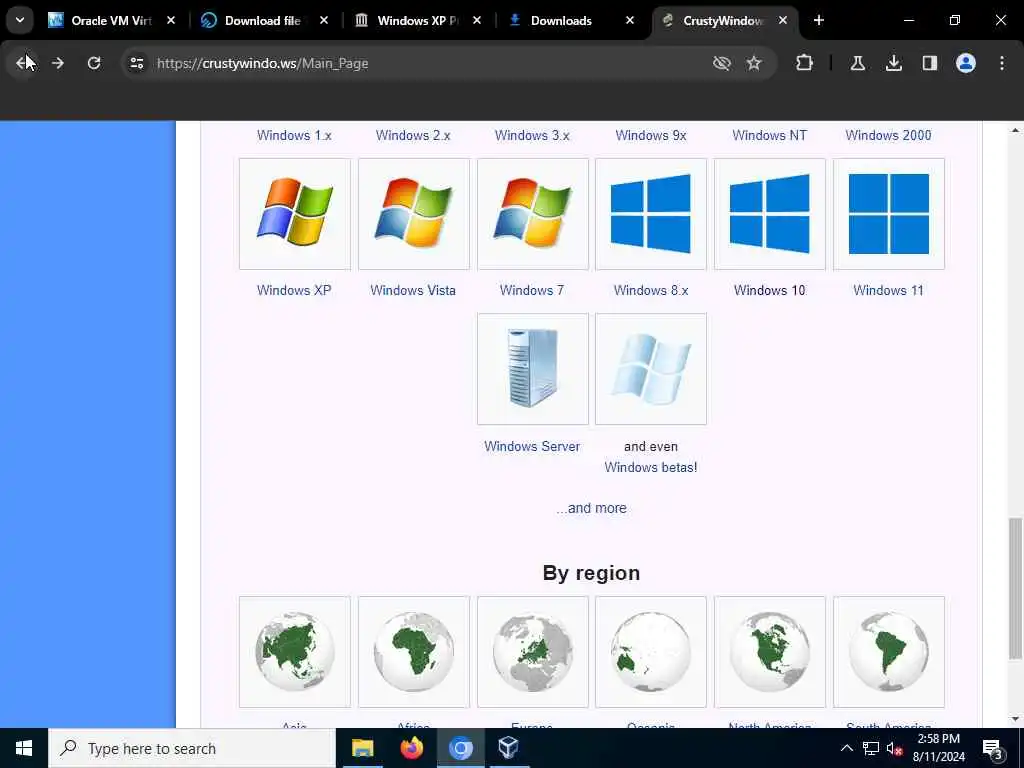Click the Windows 11 logo thumbnail
Screen dimensions: 1024x768
(x=888, y=214)
